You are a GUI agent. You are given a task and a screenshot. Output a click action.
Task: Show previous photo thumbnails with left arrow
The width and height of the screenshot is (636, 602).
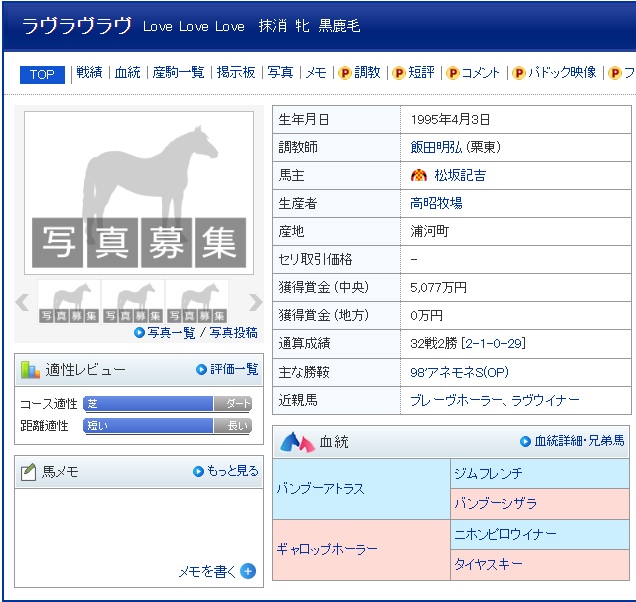[22, 302]
